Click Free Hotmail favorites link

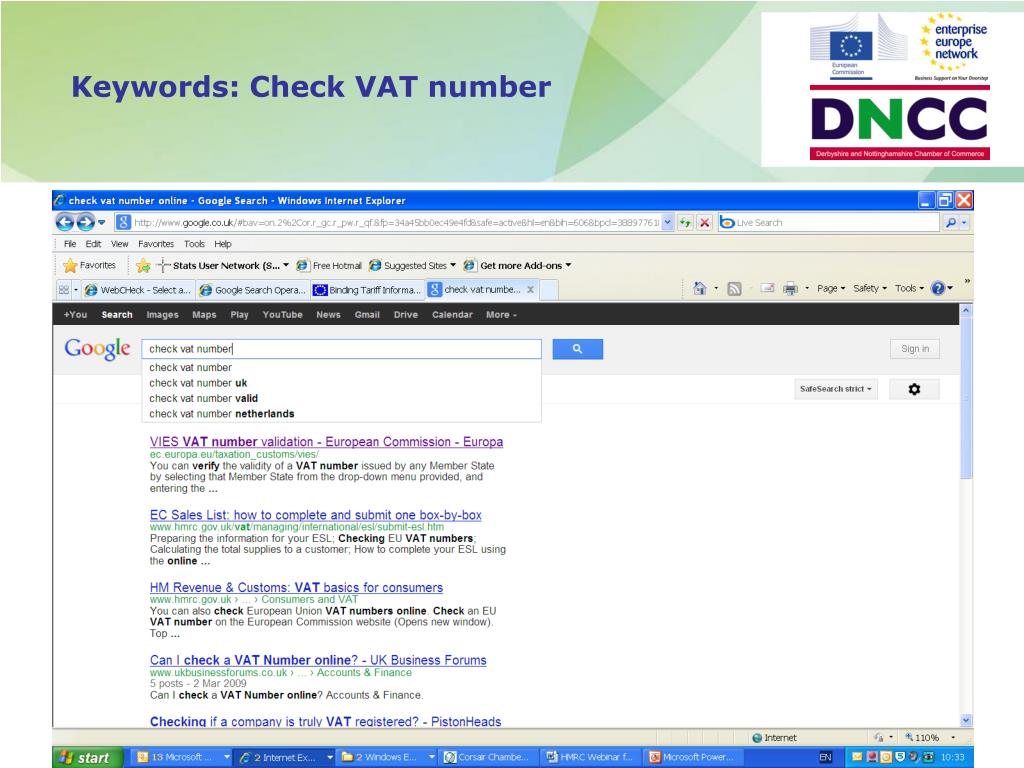(x=329, y=265)
